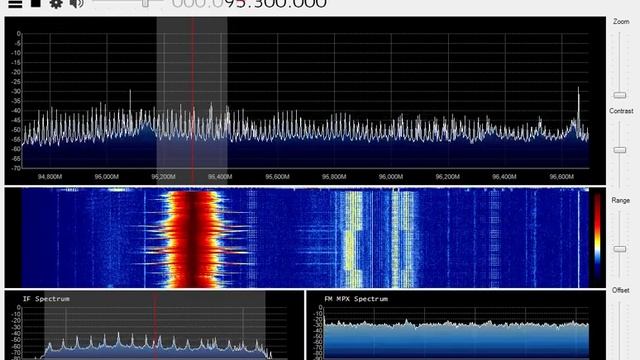Click the Offset slider track

click(x=620, y=331)
